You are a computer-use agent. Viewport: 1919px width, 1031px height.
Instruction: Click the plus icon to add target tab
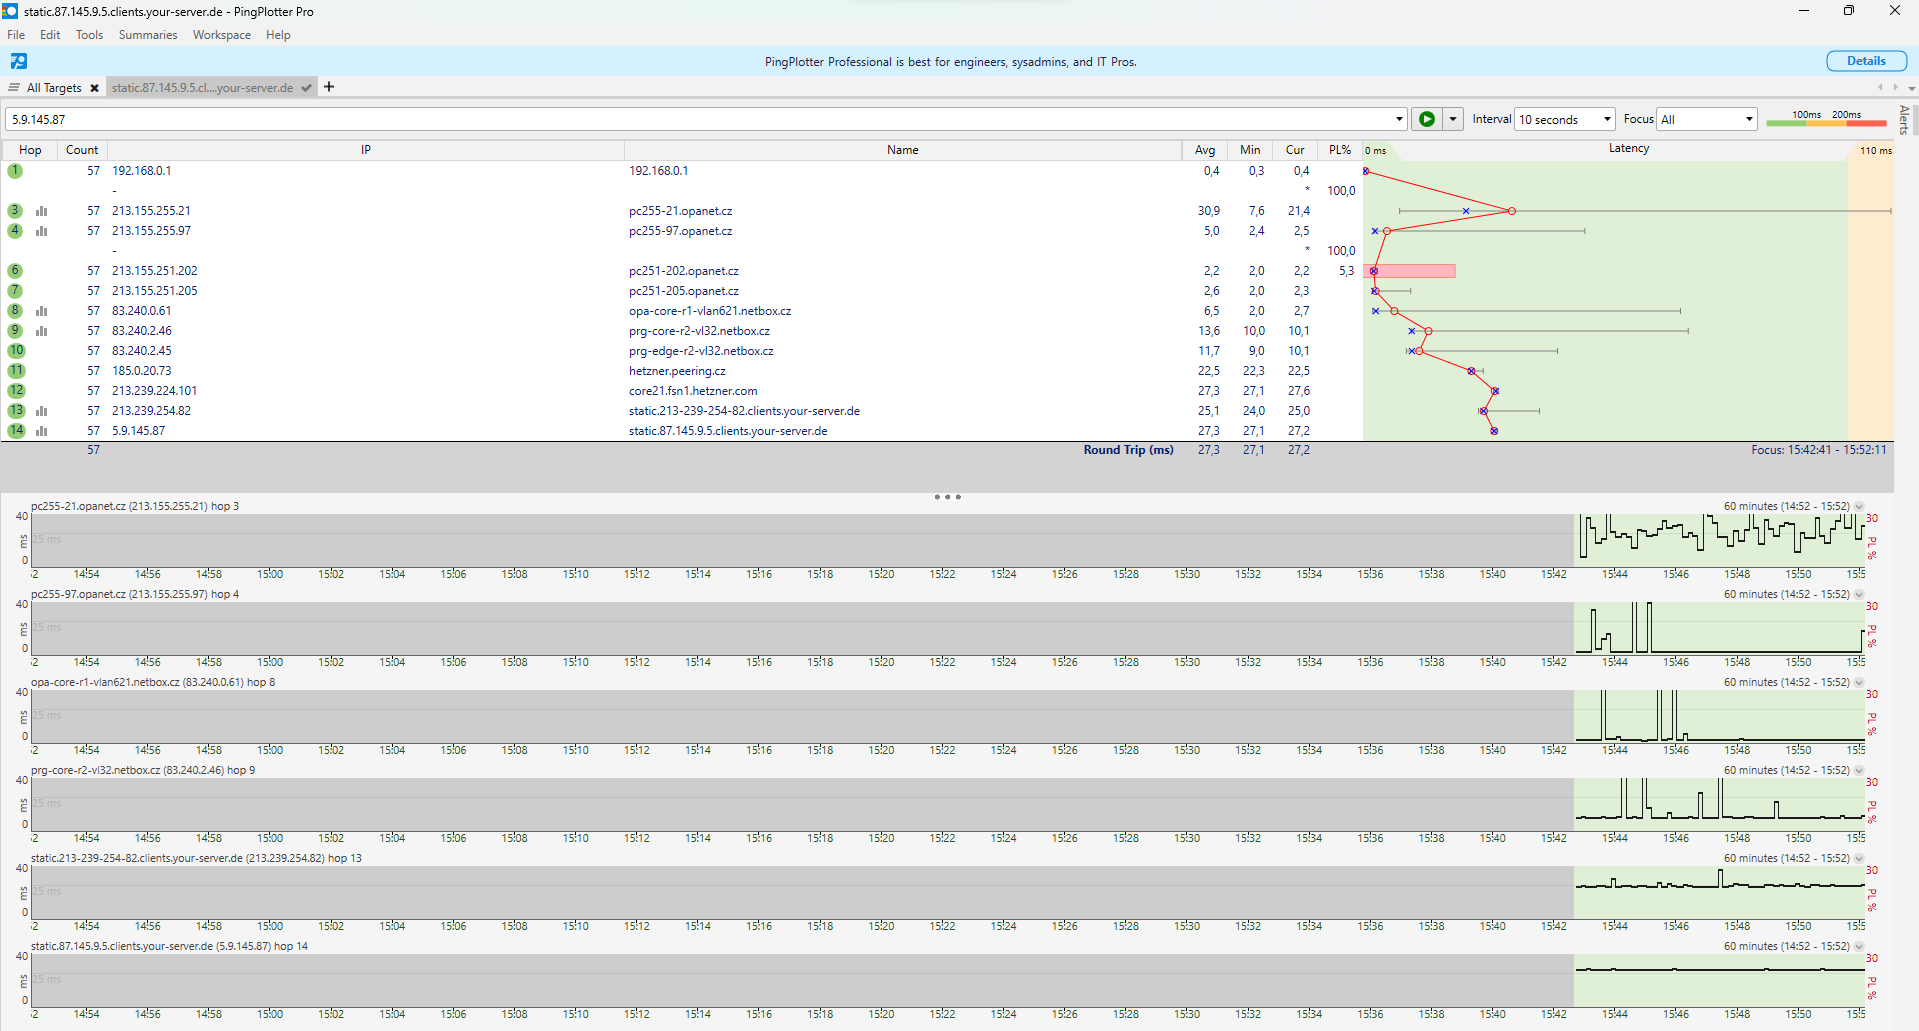329,87
